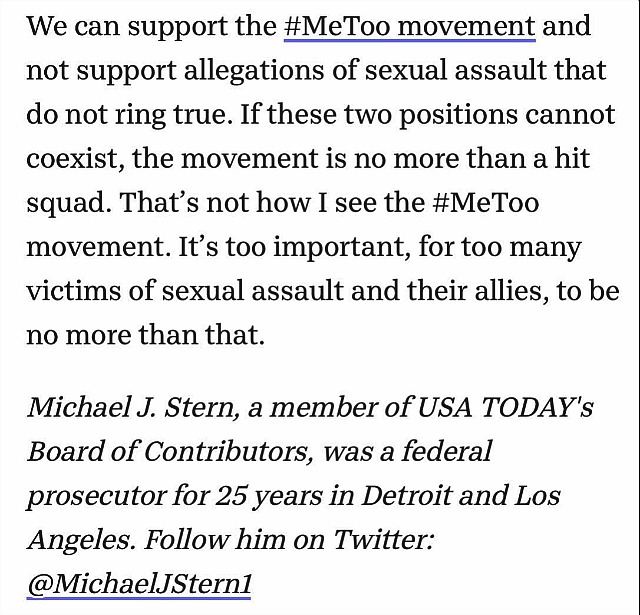Open the #MeToo movement hyperlink

pyautogui.click(x=409, y=26)
